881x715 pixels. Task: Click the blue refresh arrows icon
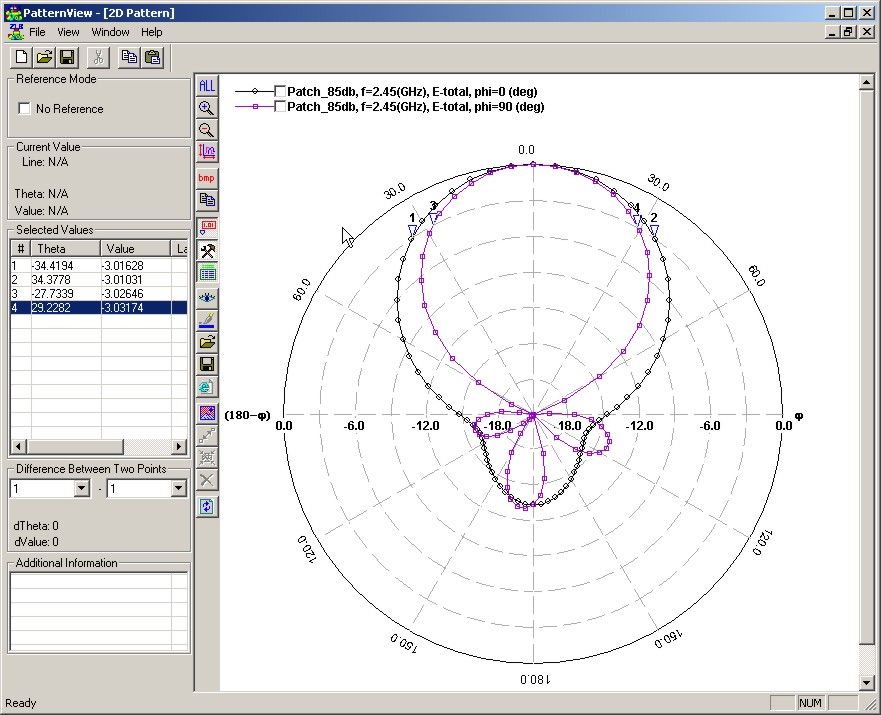pos(207,507)
